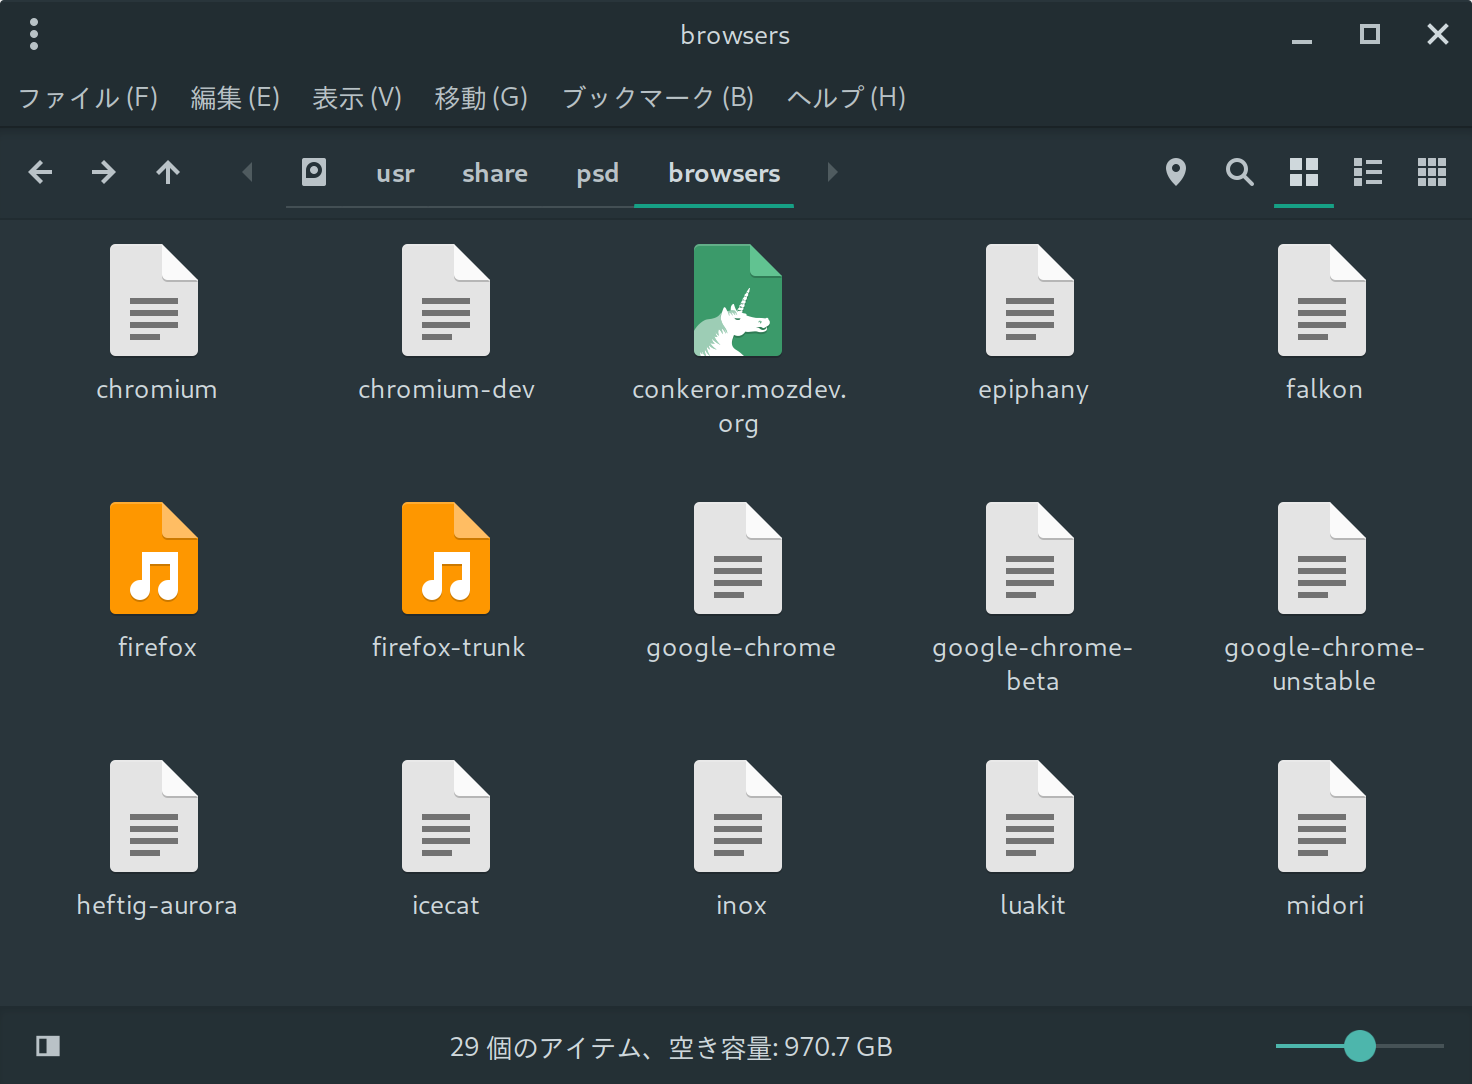This screenshot has width=1472, height=1084.
Task: Select the firefox audio file icon
Action: 154,558
